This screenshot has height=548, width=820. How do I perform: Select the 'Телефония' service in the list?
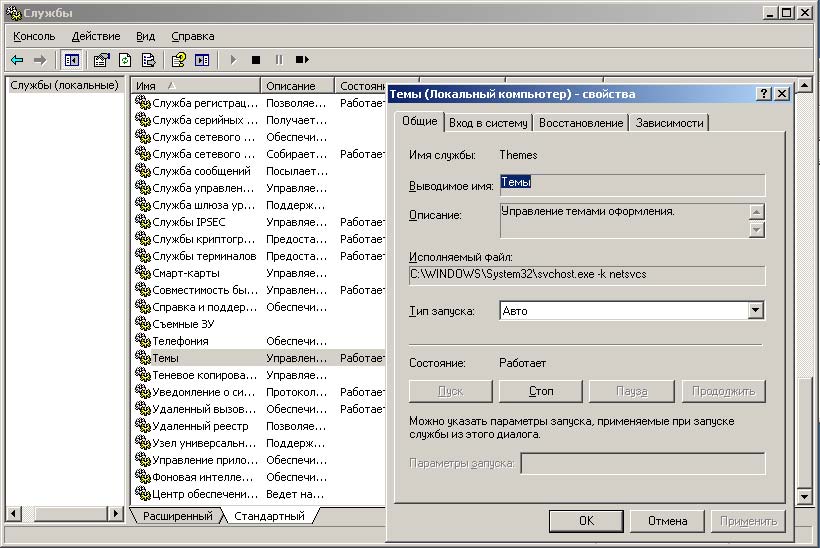(x=180, y=341)
